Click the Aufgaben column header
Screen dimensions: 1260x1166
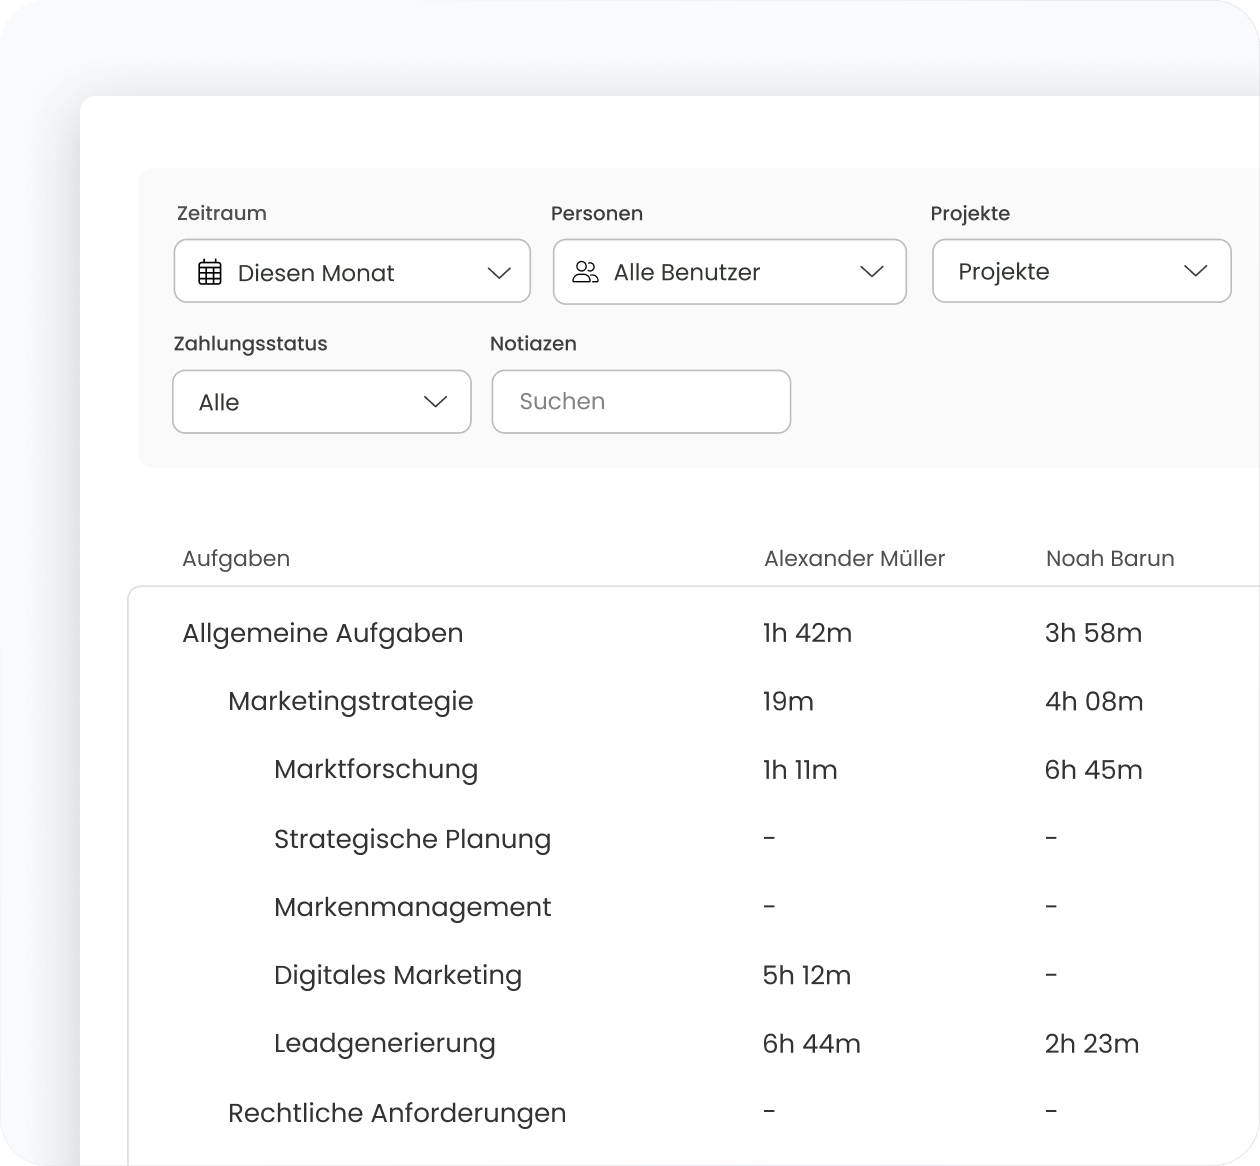tap(236, 558)
